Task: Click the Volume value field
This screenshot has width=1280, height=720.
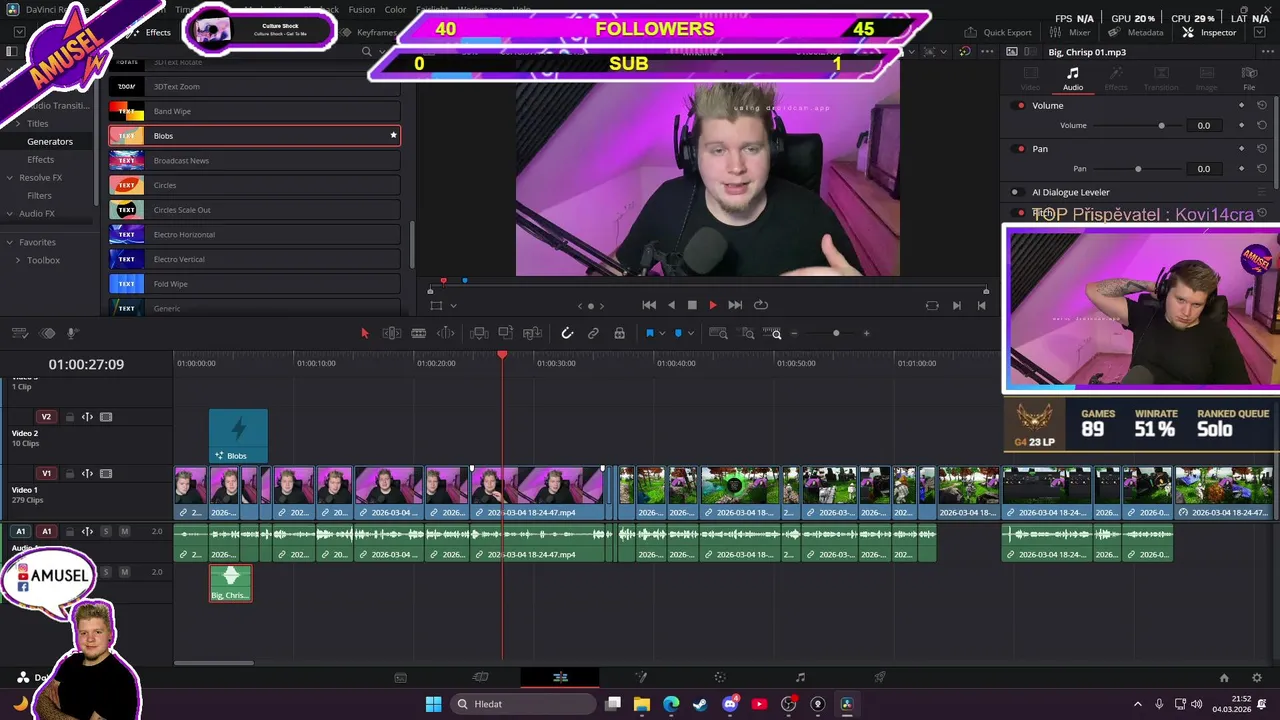Action: [1204, 125]
